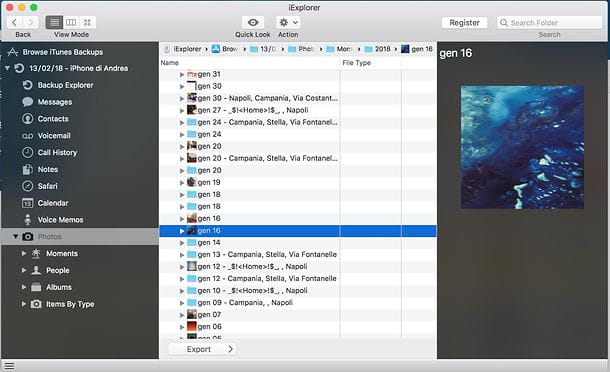Expand Moments in the sidebar
This screenshot has height=372, width=610.
tap(24, 253)
